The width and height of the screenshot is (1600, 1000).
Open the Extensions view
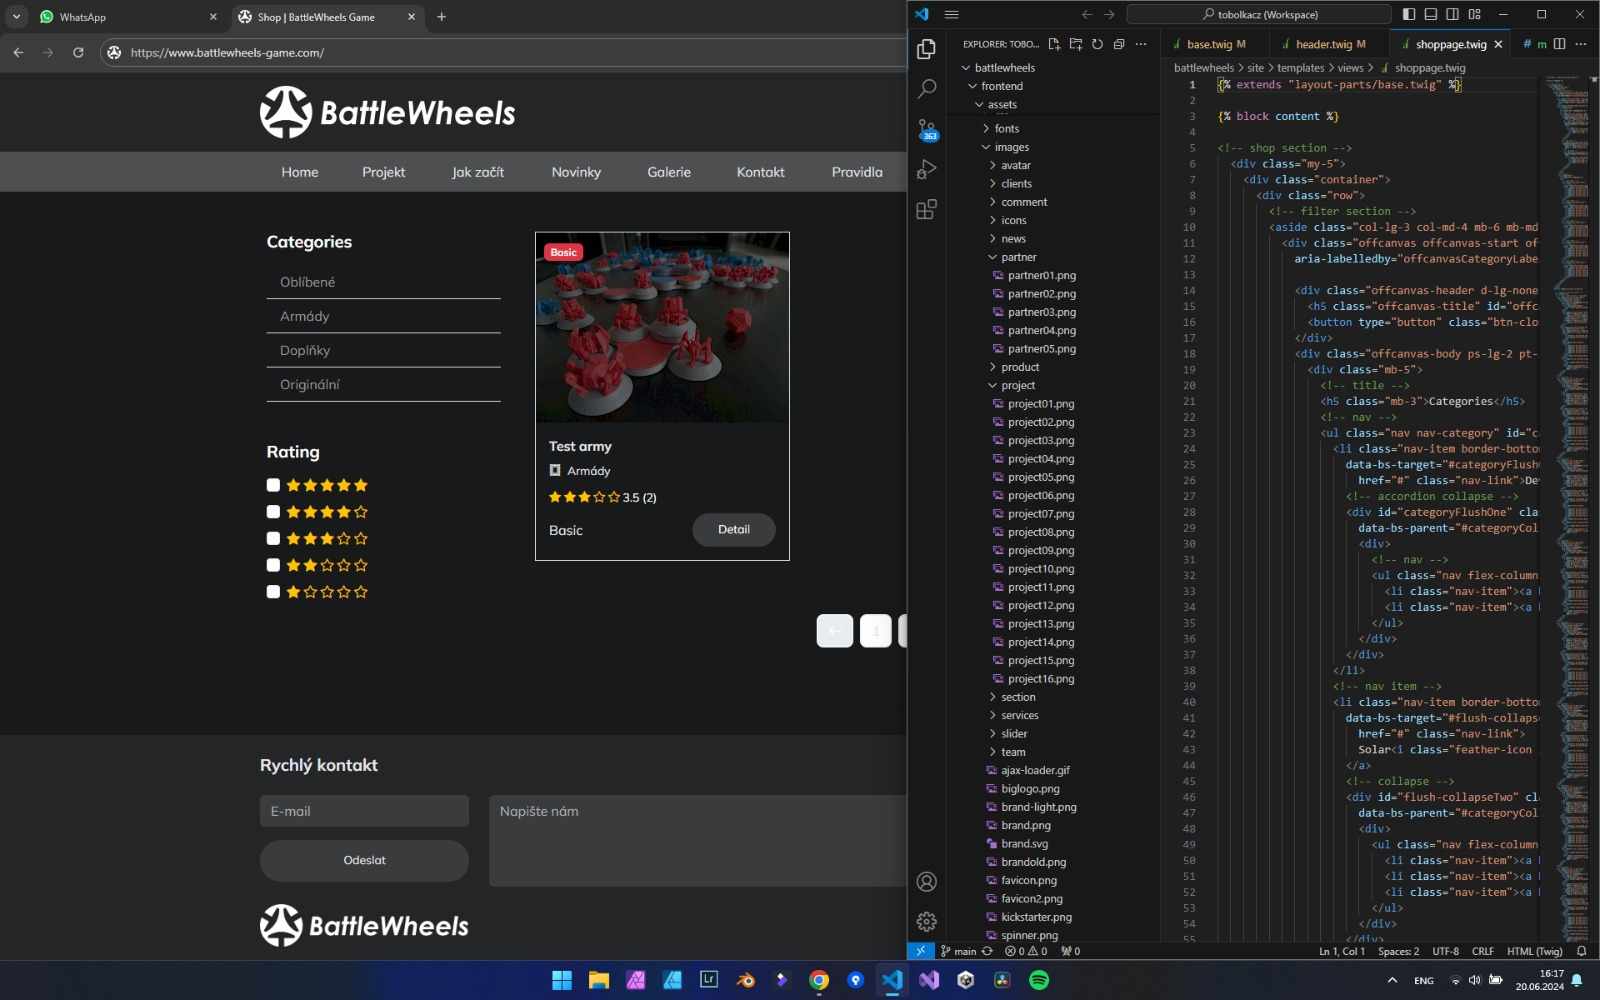[927, 210]
